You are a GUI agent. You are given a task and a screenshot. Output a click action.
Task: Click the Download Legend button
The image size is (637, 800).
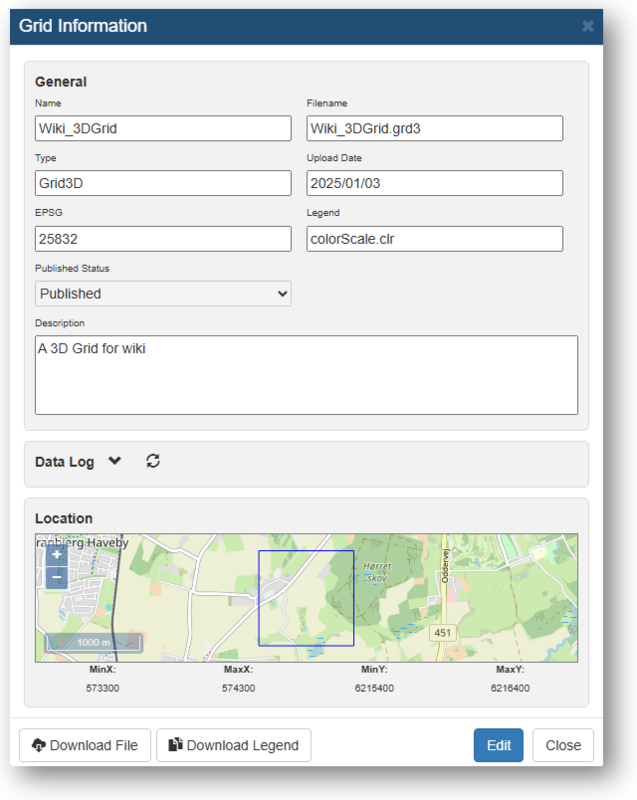234,745
